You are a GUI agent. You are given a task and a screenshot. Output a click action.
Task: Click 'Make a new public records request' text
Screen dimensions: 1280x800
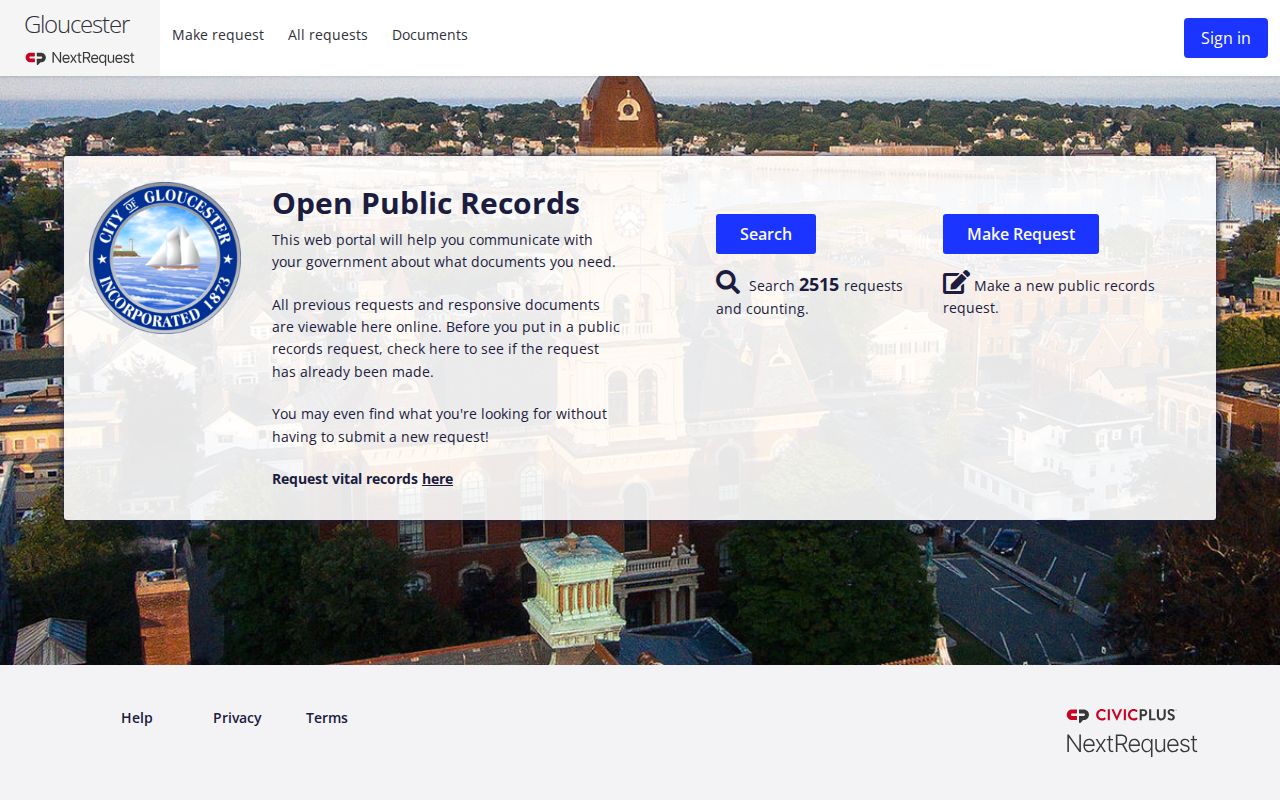(x=1049, y=296)
